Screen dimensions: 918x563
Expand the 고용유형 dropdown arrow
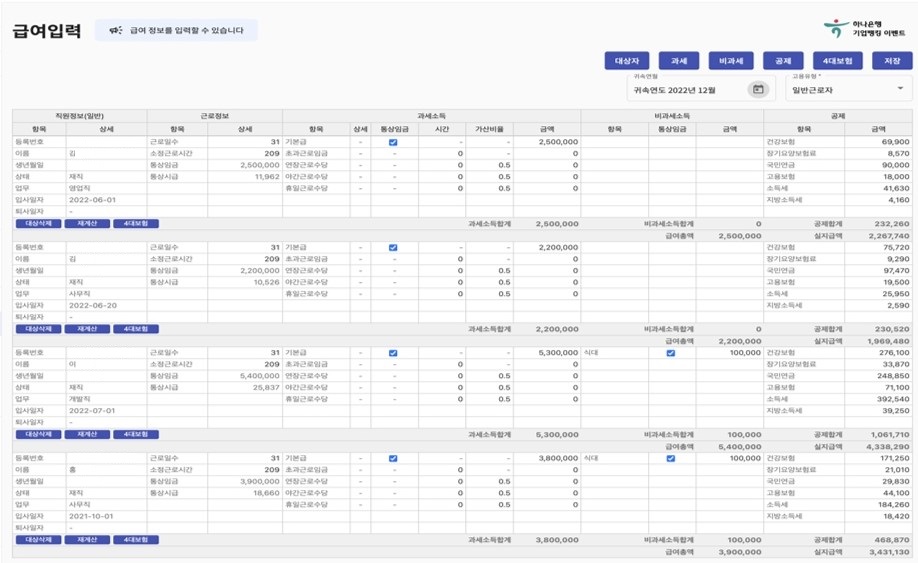point(900,89)
